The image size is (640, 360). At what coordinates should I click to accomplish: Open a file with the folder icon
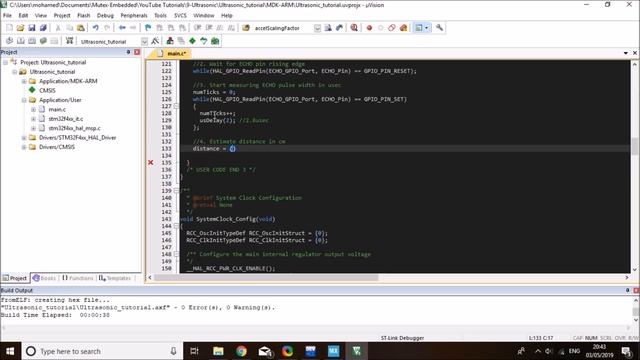[x=20, y=28]
